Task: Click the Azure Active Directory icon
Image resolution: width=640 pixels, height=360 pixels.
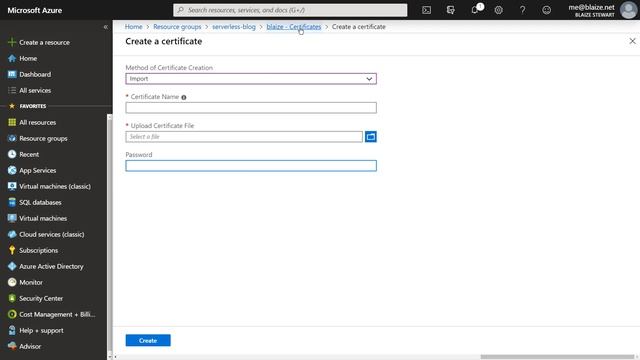Action: 12,266
